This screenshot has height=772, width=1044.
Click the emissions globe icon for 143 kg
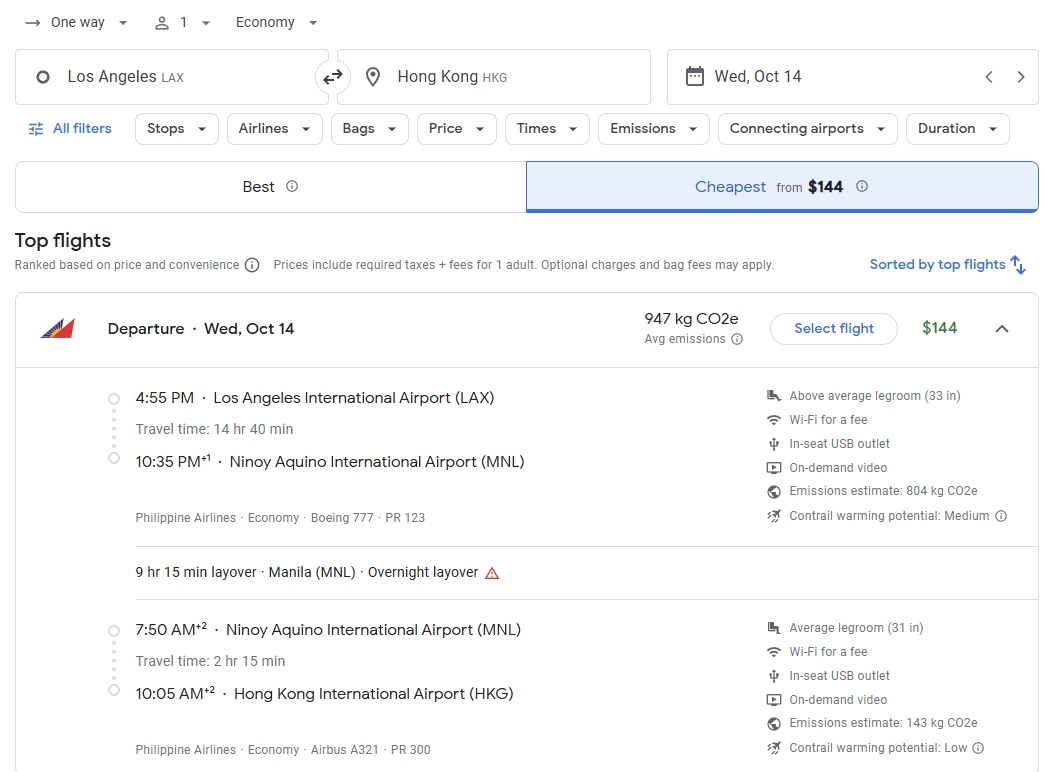[774, 723]
